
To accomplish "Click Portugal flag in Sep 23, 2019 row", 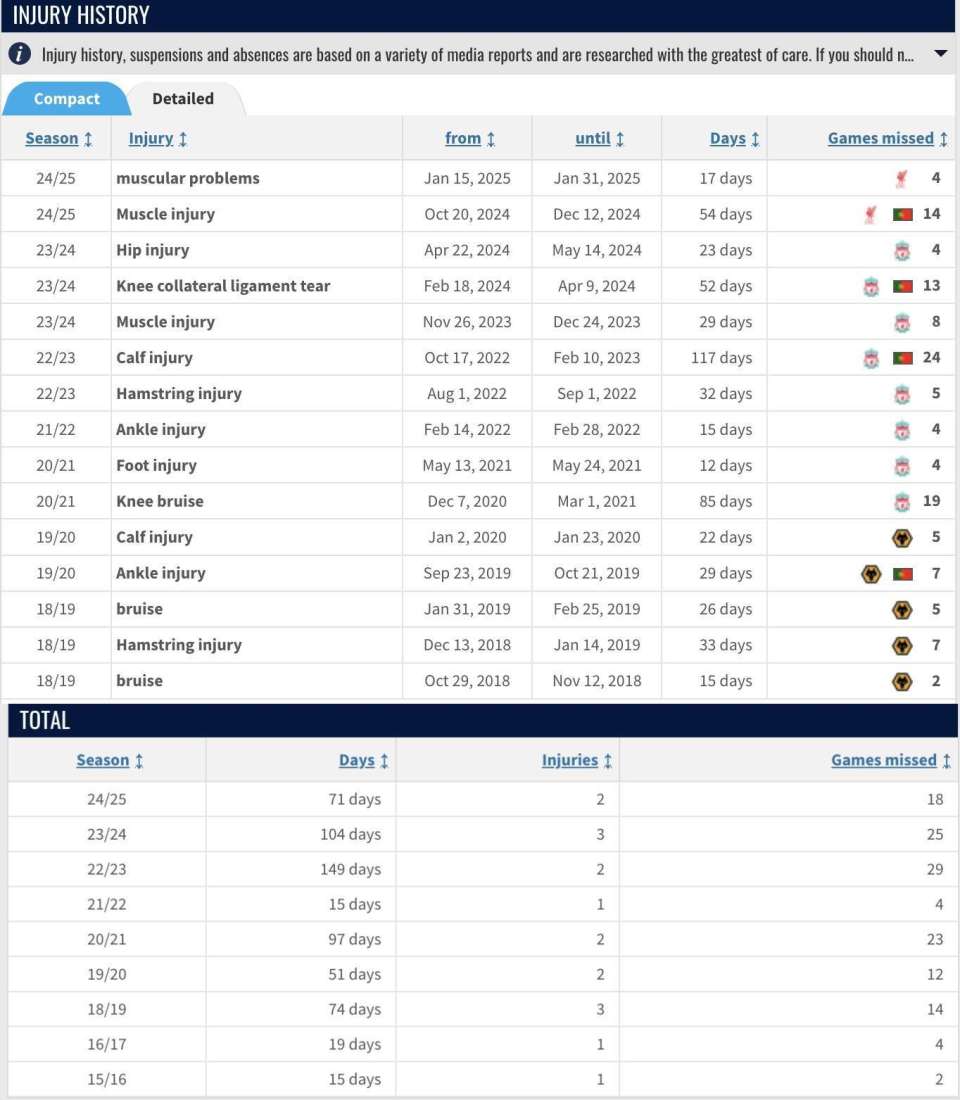I will 902,574.
